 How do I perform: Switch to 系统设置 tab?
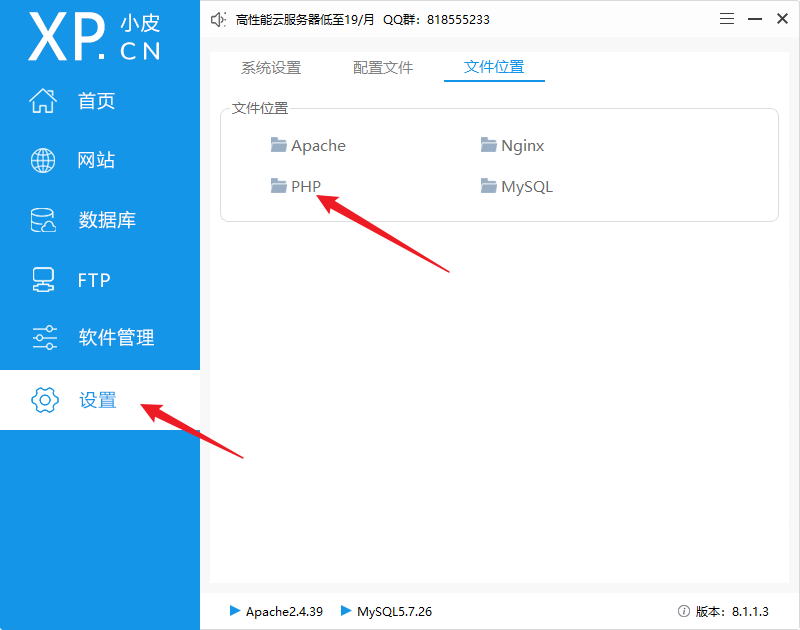271,67
